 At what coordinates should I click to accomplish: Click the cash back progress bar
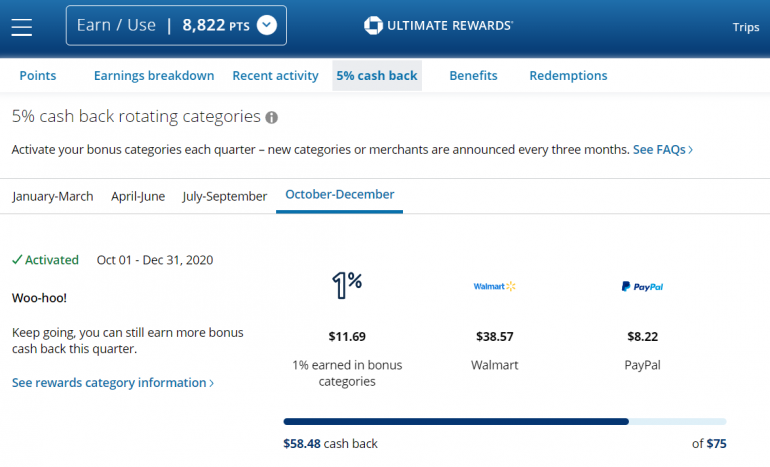click(505, 422)
